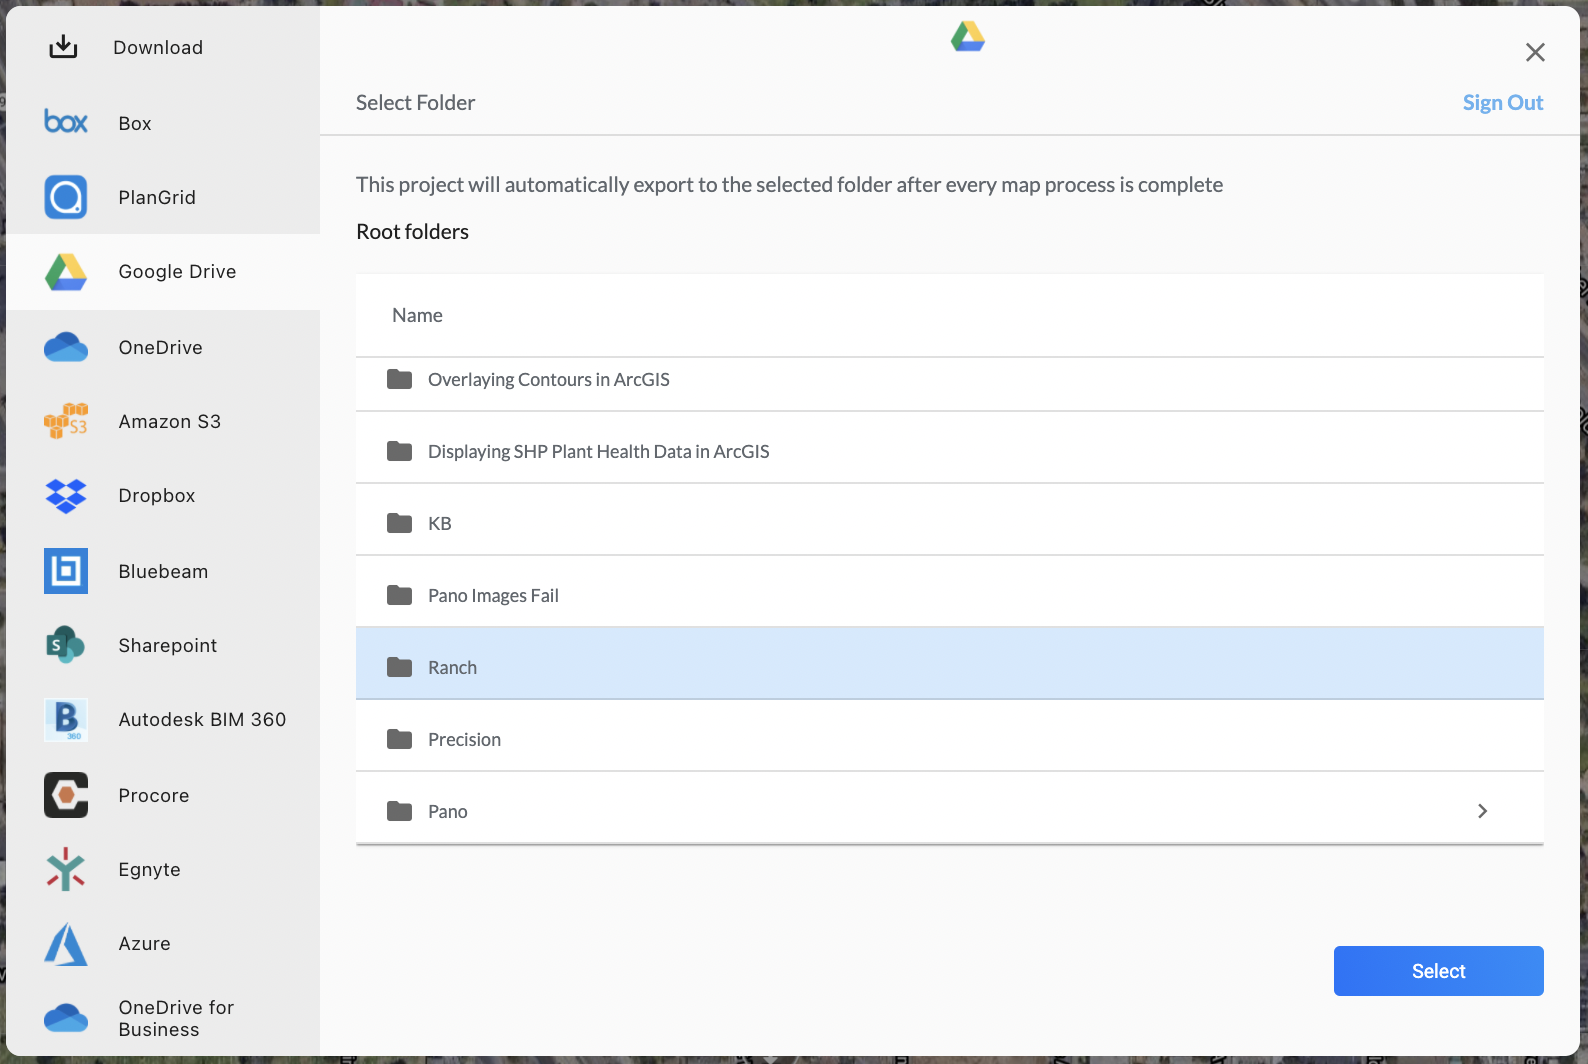1588x1064 pixels.
Task: Click the OneDrive cloud icon
Action: click(66, 347)
